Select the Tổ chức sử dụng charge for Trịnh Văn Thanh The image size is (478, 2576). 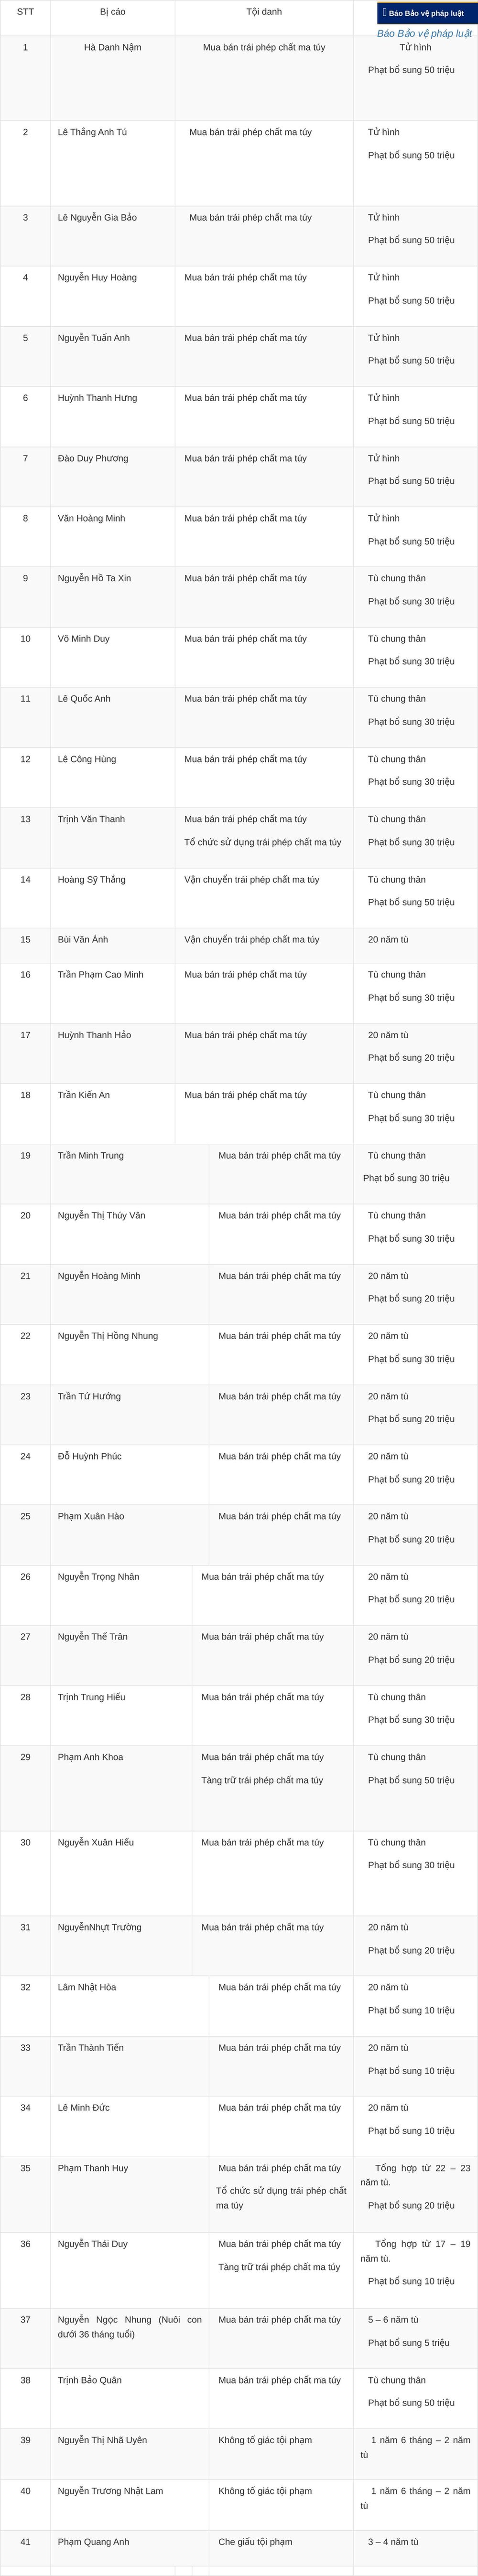coord(263,842)
